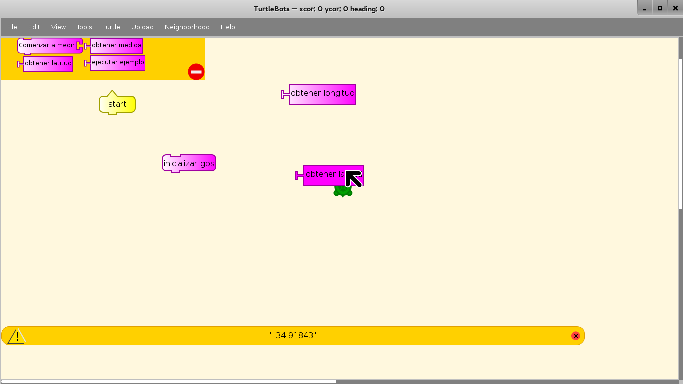Open the Turtle menu

pyautogui.click(x=112, y=27)
